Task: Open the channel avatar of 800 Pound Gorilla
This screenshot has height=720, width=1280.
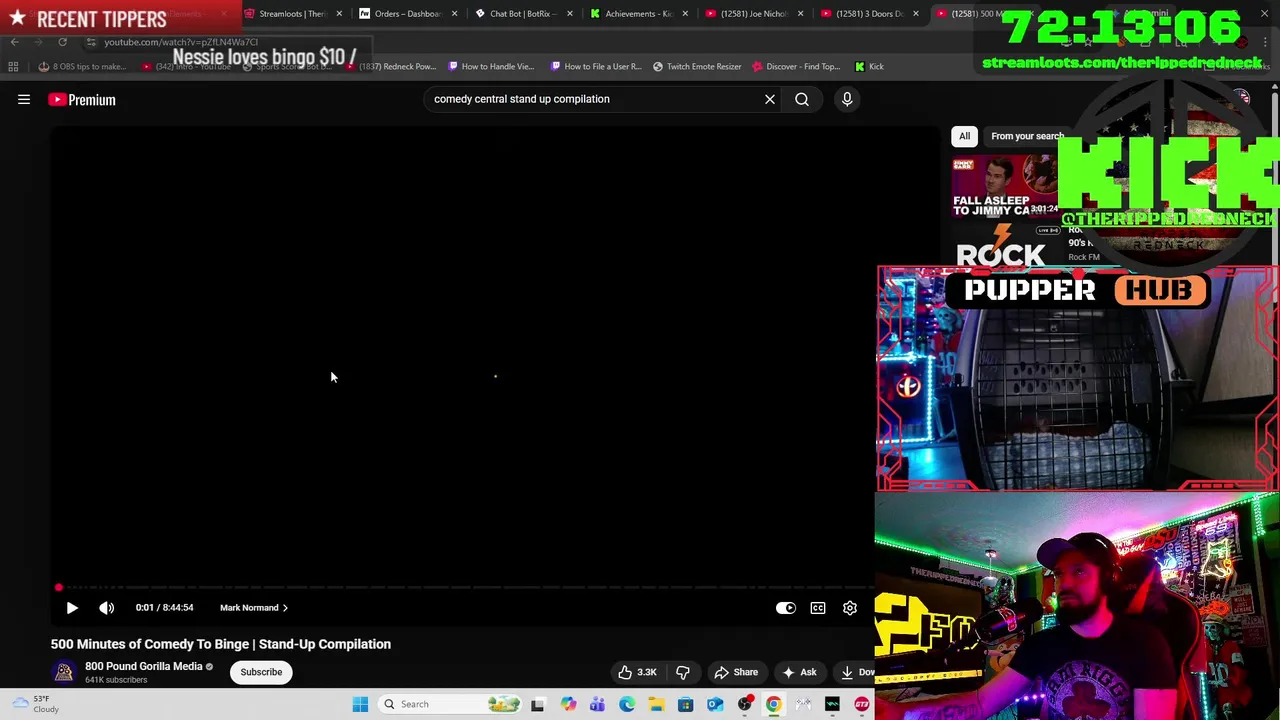Action: tap(64, 672)
